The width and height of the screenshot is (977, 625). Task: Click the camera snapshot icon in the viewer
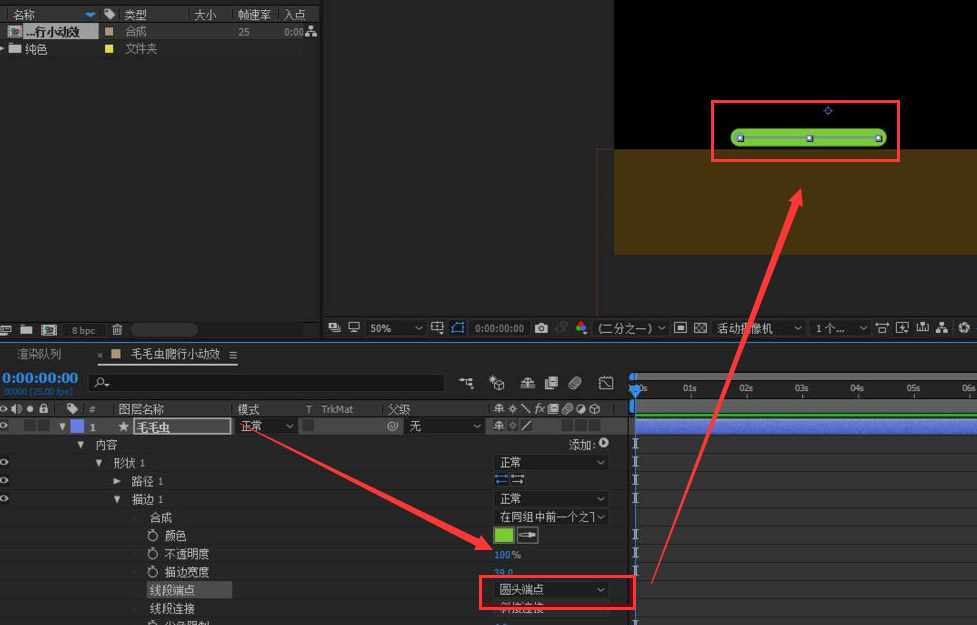click(541, 328)
